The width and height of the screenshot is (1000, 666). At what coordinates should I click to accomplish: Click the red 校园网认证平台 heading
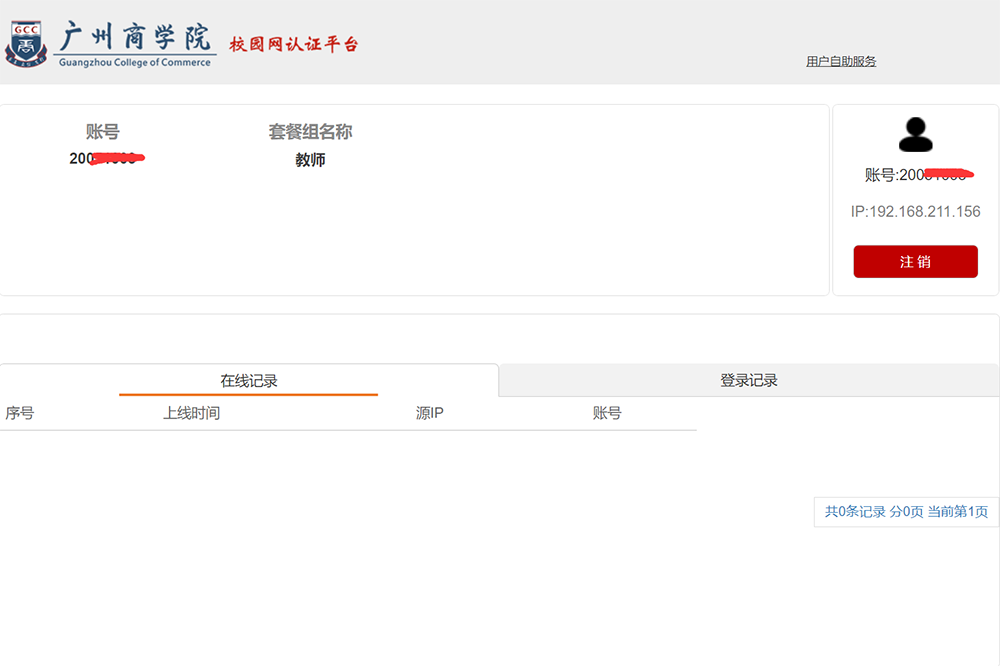click(x=293, y=44)
